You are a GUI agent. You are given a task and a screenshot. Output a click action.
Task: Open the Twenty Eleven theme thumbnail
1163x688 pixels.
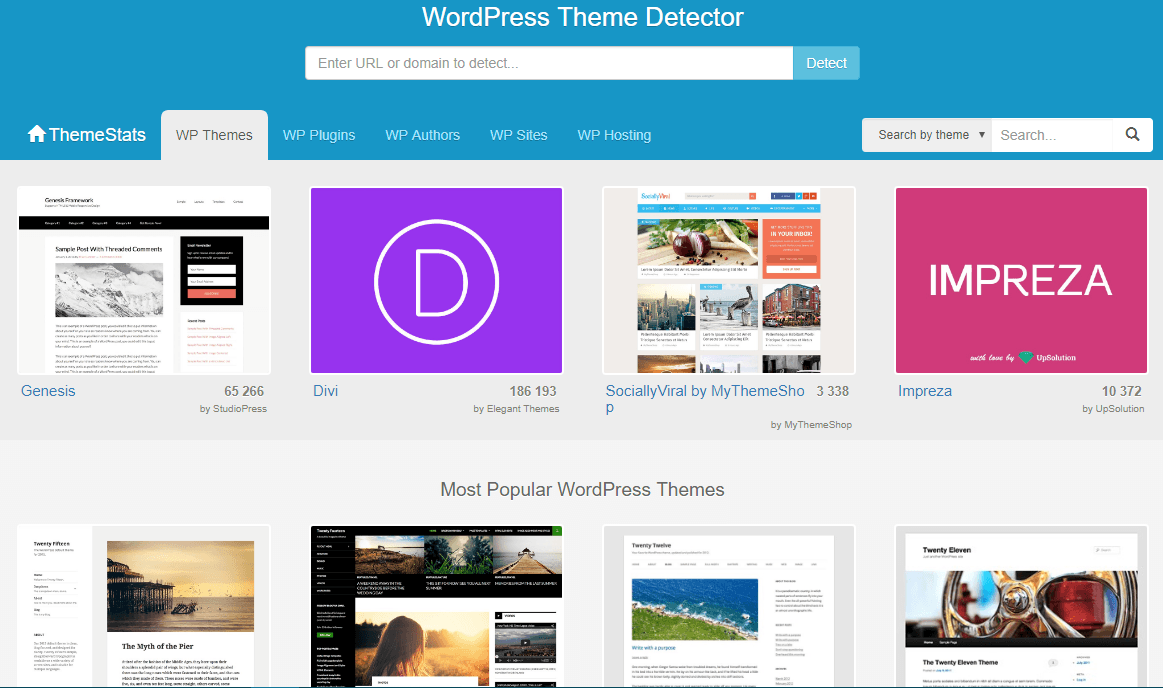coord(1021,606)
